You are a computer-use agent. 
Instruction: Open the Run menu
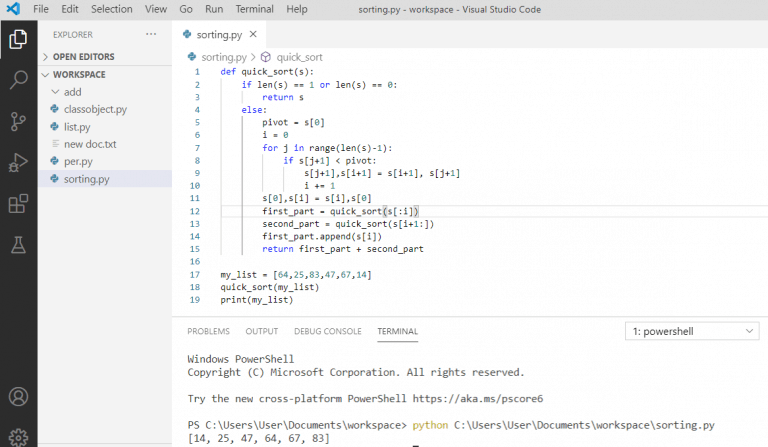pyautogui.click(x=214, y=9)
